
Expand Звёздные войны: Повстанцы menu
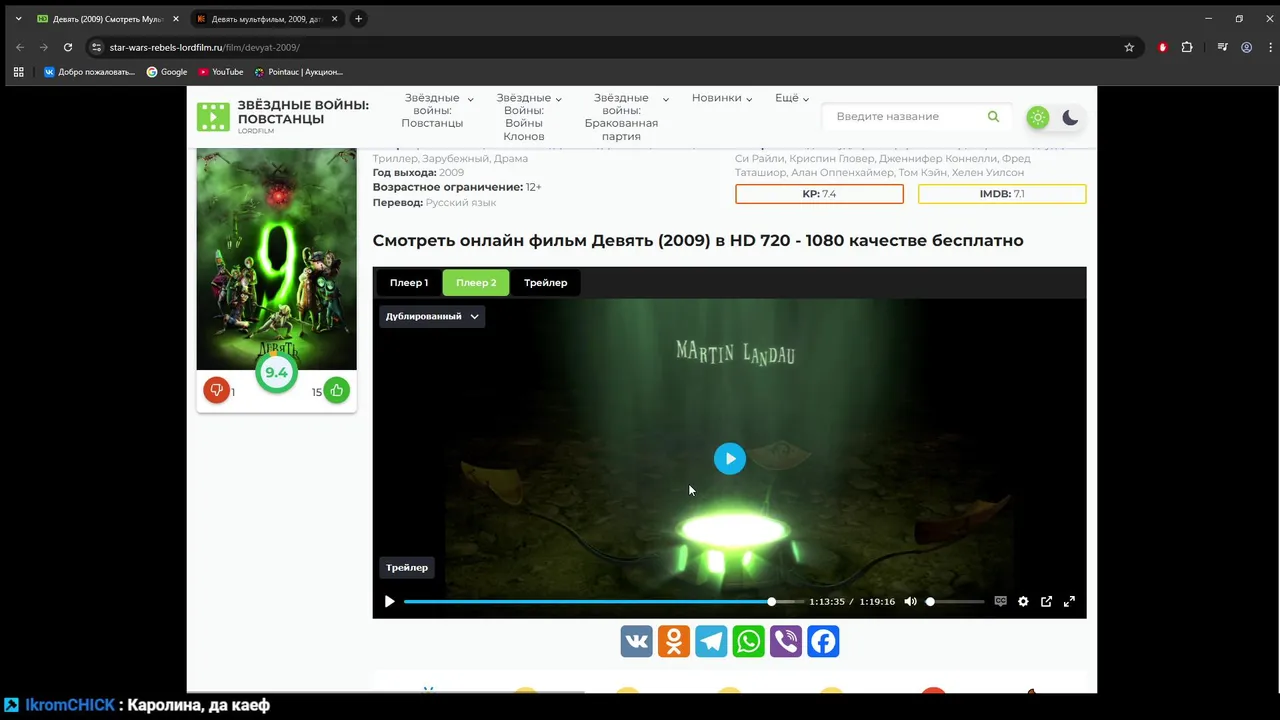437,111
